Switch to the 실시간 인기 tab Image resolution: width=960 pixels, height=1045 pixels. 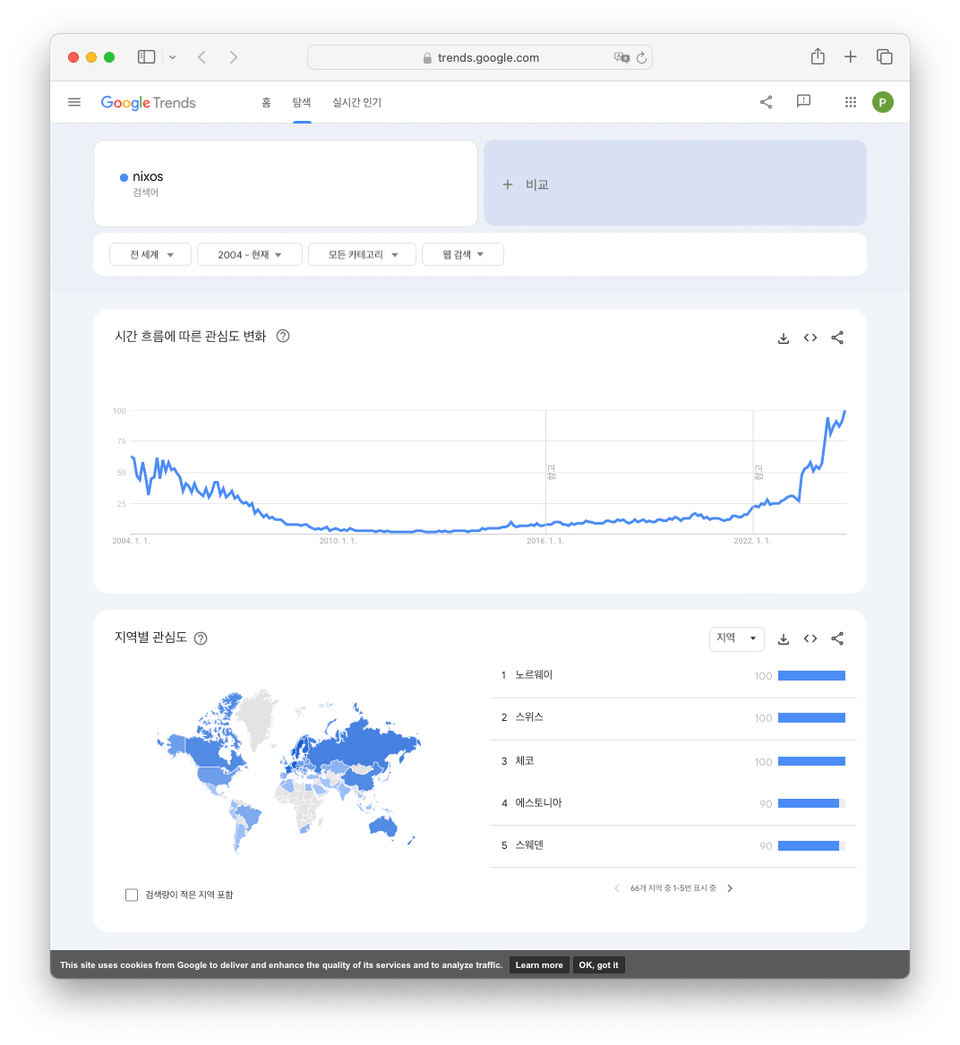point(357,102)
